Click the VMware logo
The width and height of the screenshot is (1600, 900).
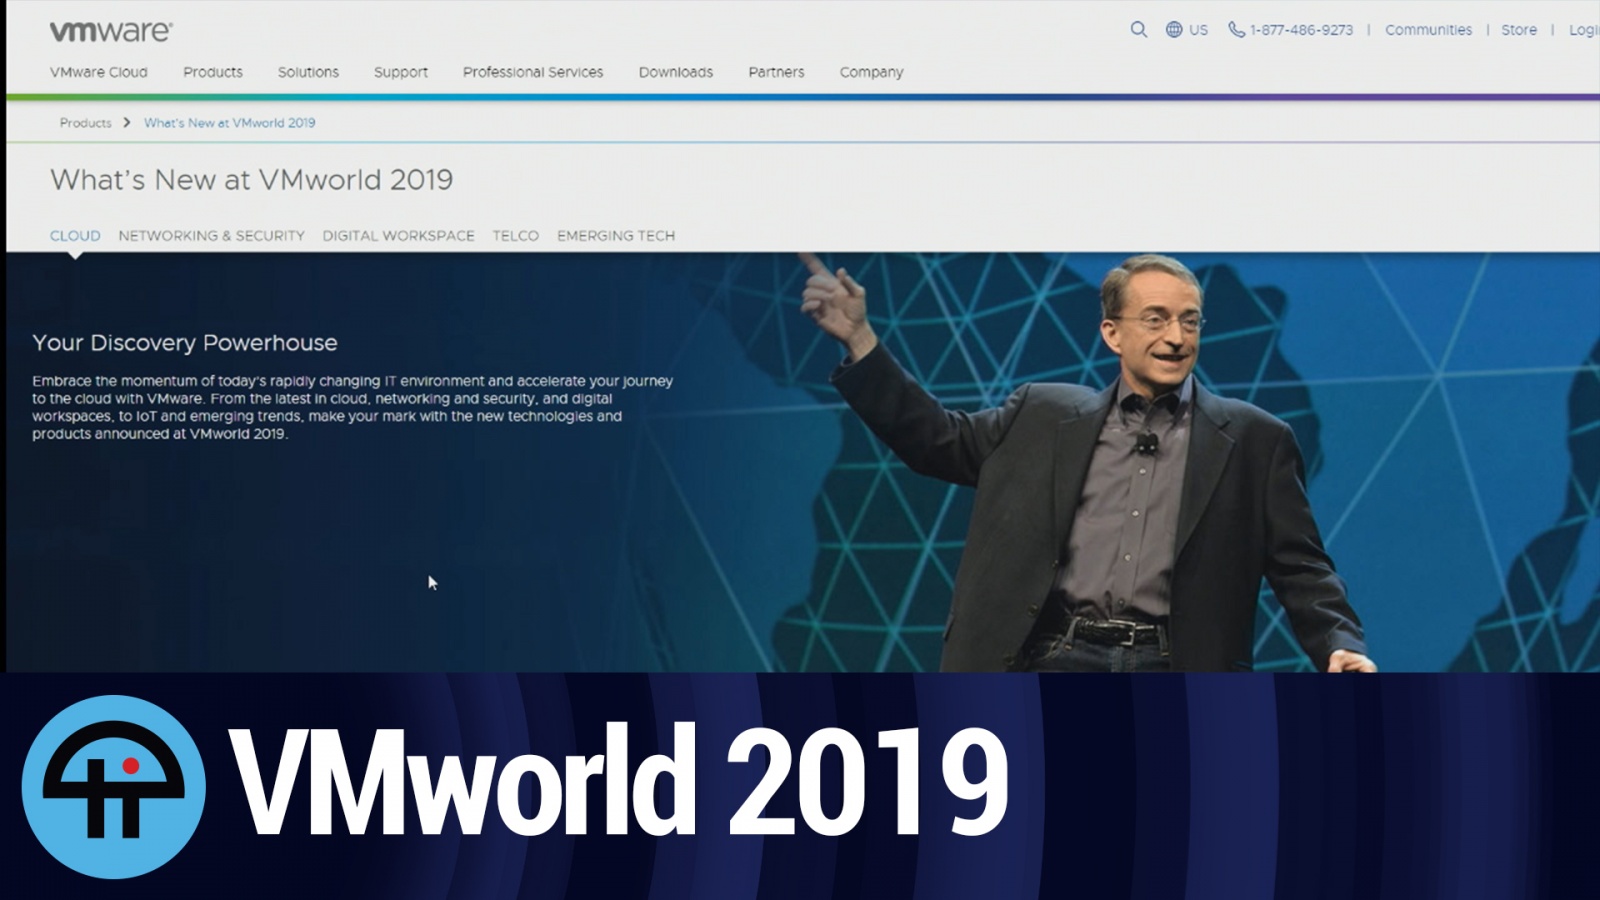click(111, 31)
